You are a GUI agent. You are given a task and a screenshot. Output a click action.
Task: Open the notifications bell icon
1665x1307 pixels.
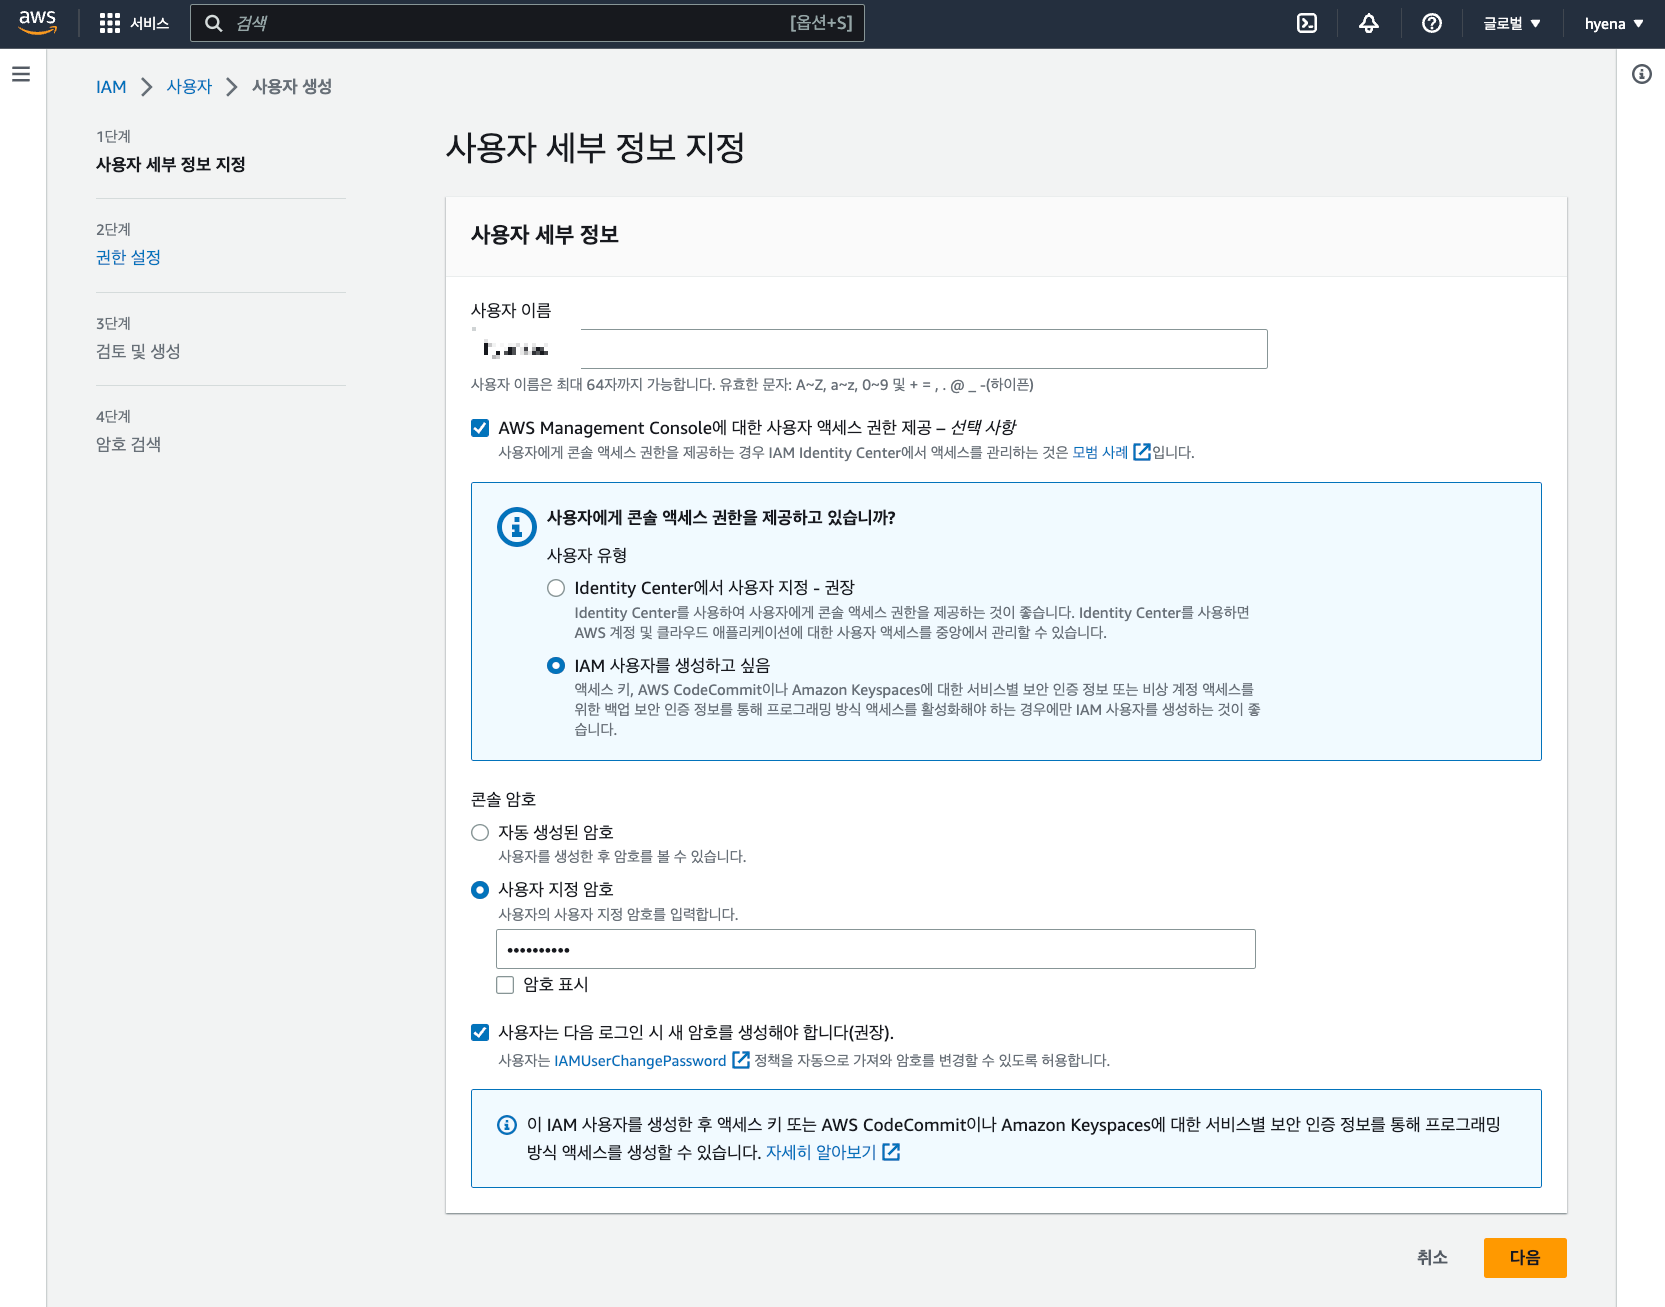1369,23
